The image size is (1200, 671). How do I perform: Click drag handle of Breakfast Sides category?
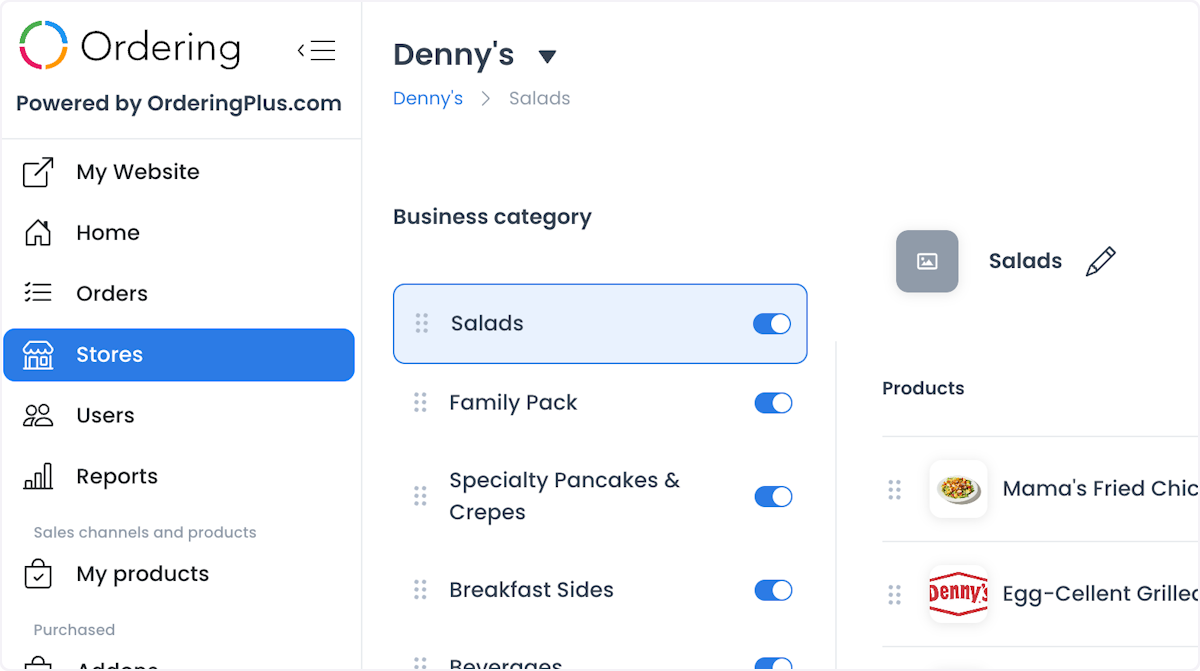tap(420, 590)
